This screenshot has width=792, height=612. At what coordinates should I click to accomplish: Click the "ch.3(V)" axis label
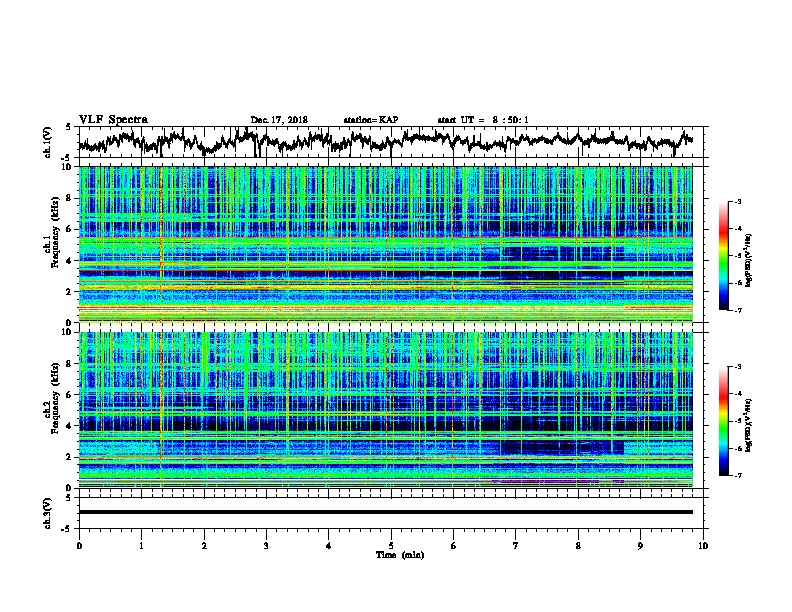pos(47,513)
